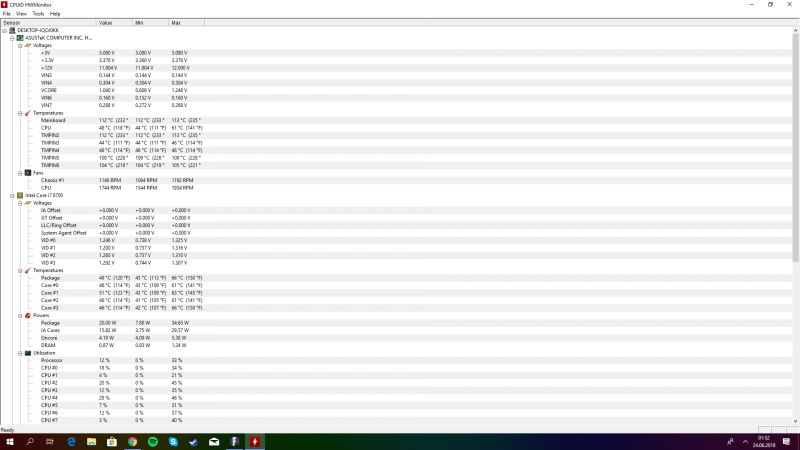Open the View menu

(x=21, y=14)
